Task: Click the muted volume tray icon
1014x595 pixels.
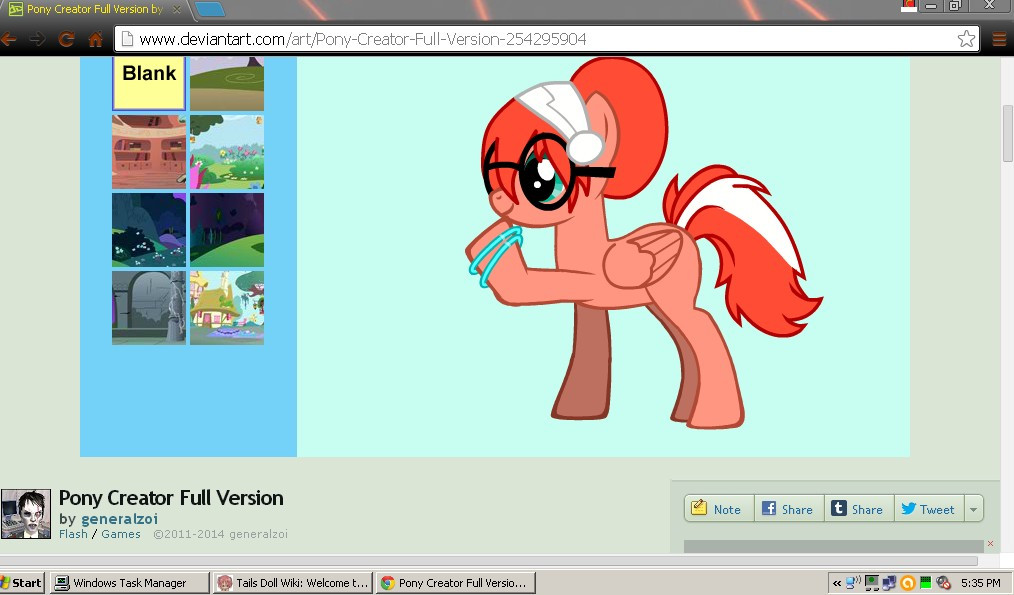Action: [x=943, y=583]
